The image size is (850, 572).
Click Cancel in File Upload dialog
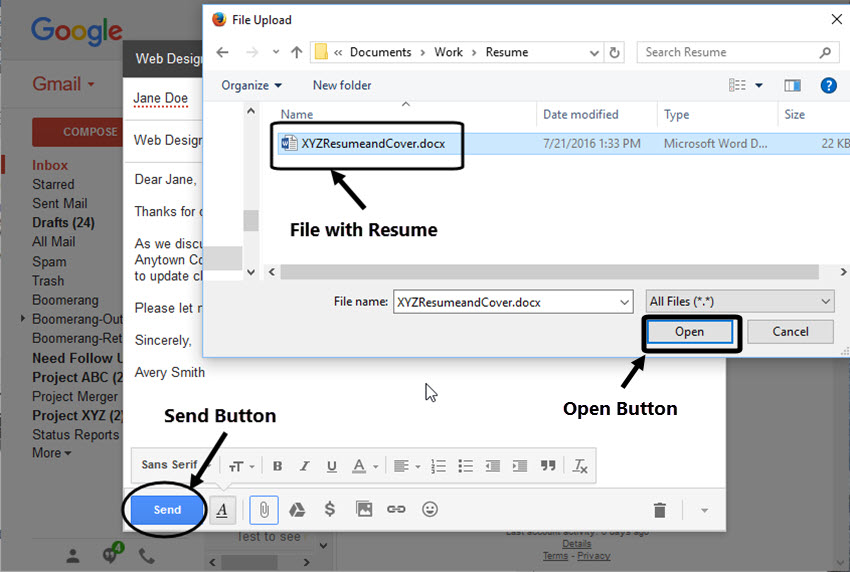coord(790,332)
